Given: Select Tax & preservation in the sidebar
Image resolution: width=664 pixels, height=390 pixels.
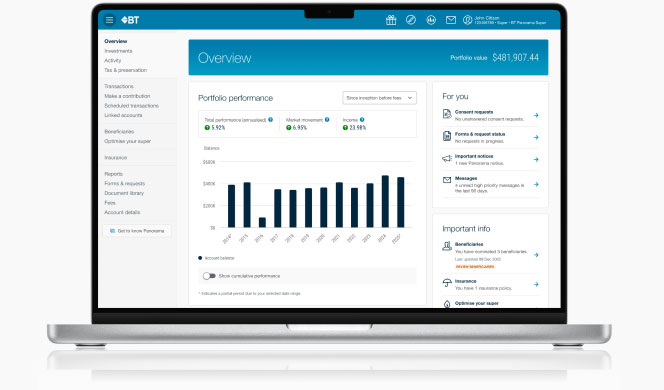Looking at the screenshot, I should [125, 70].
